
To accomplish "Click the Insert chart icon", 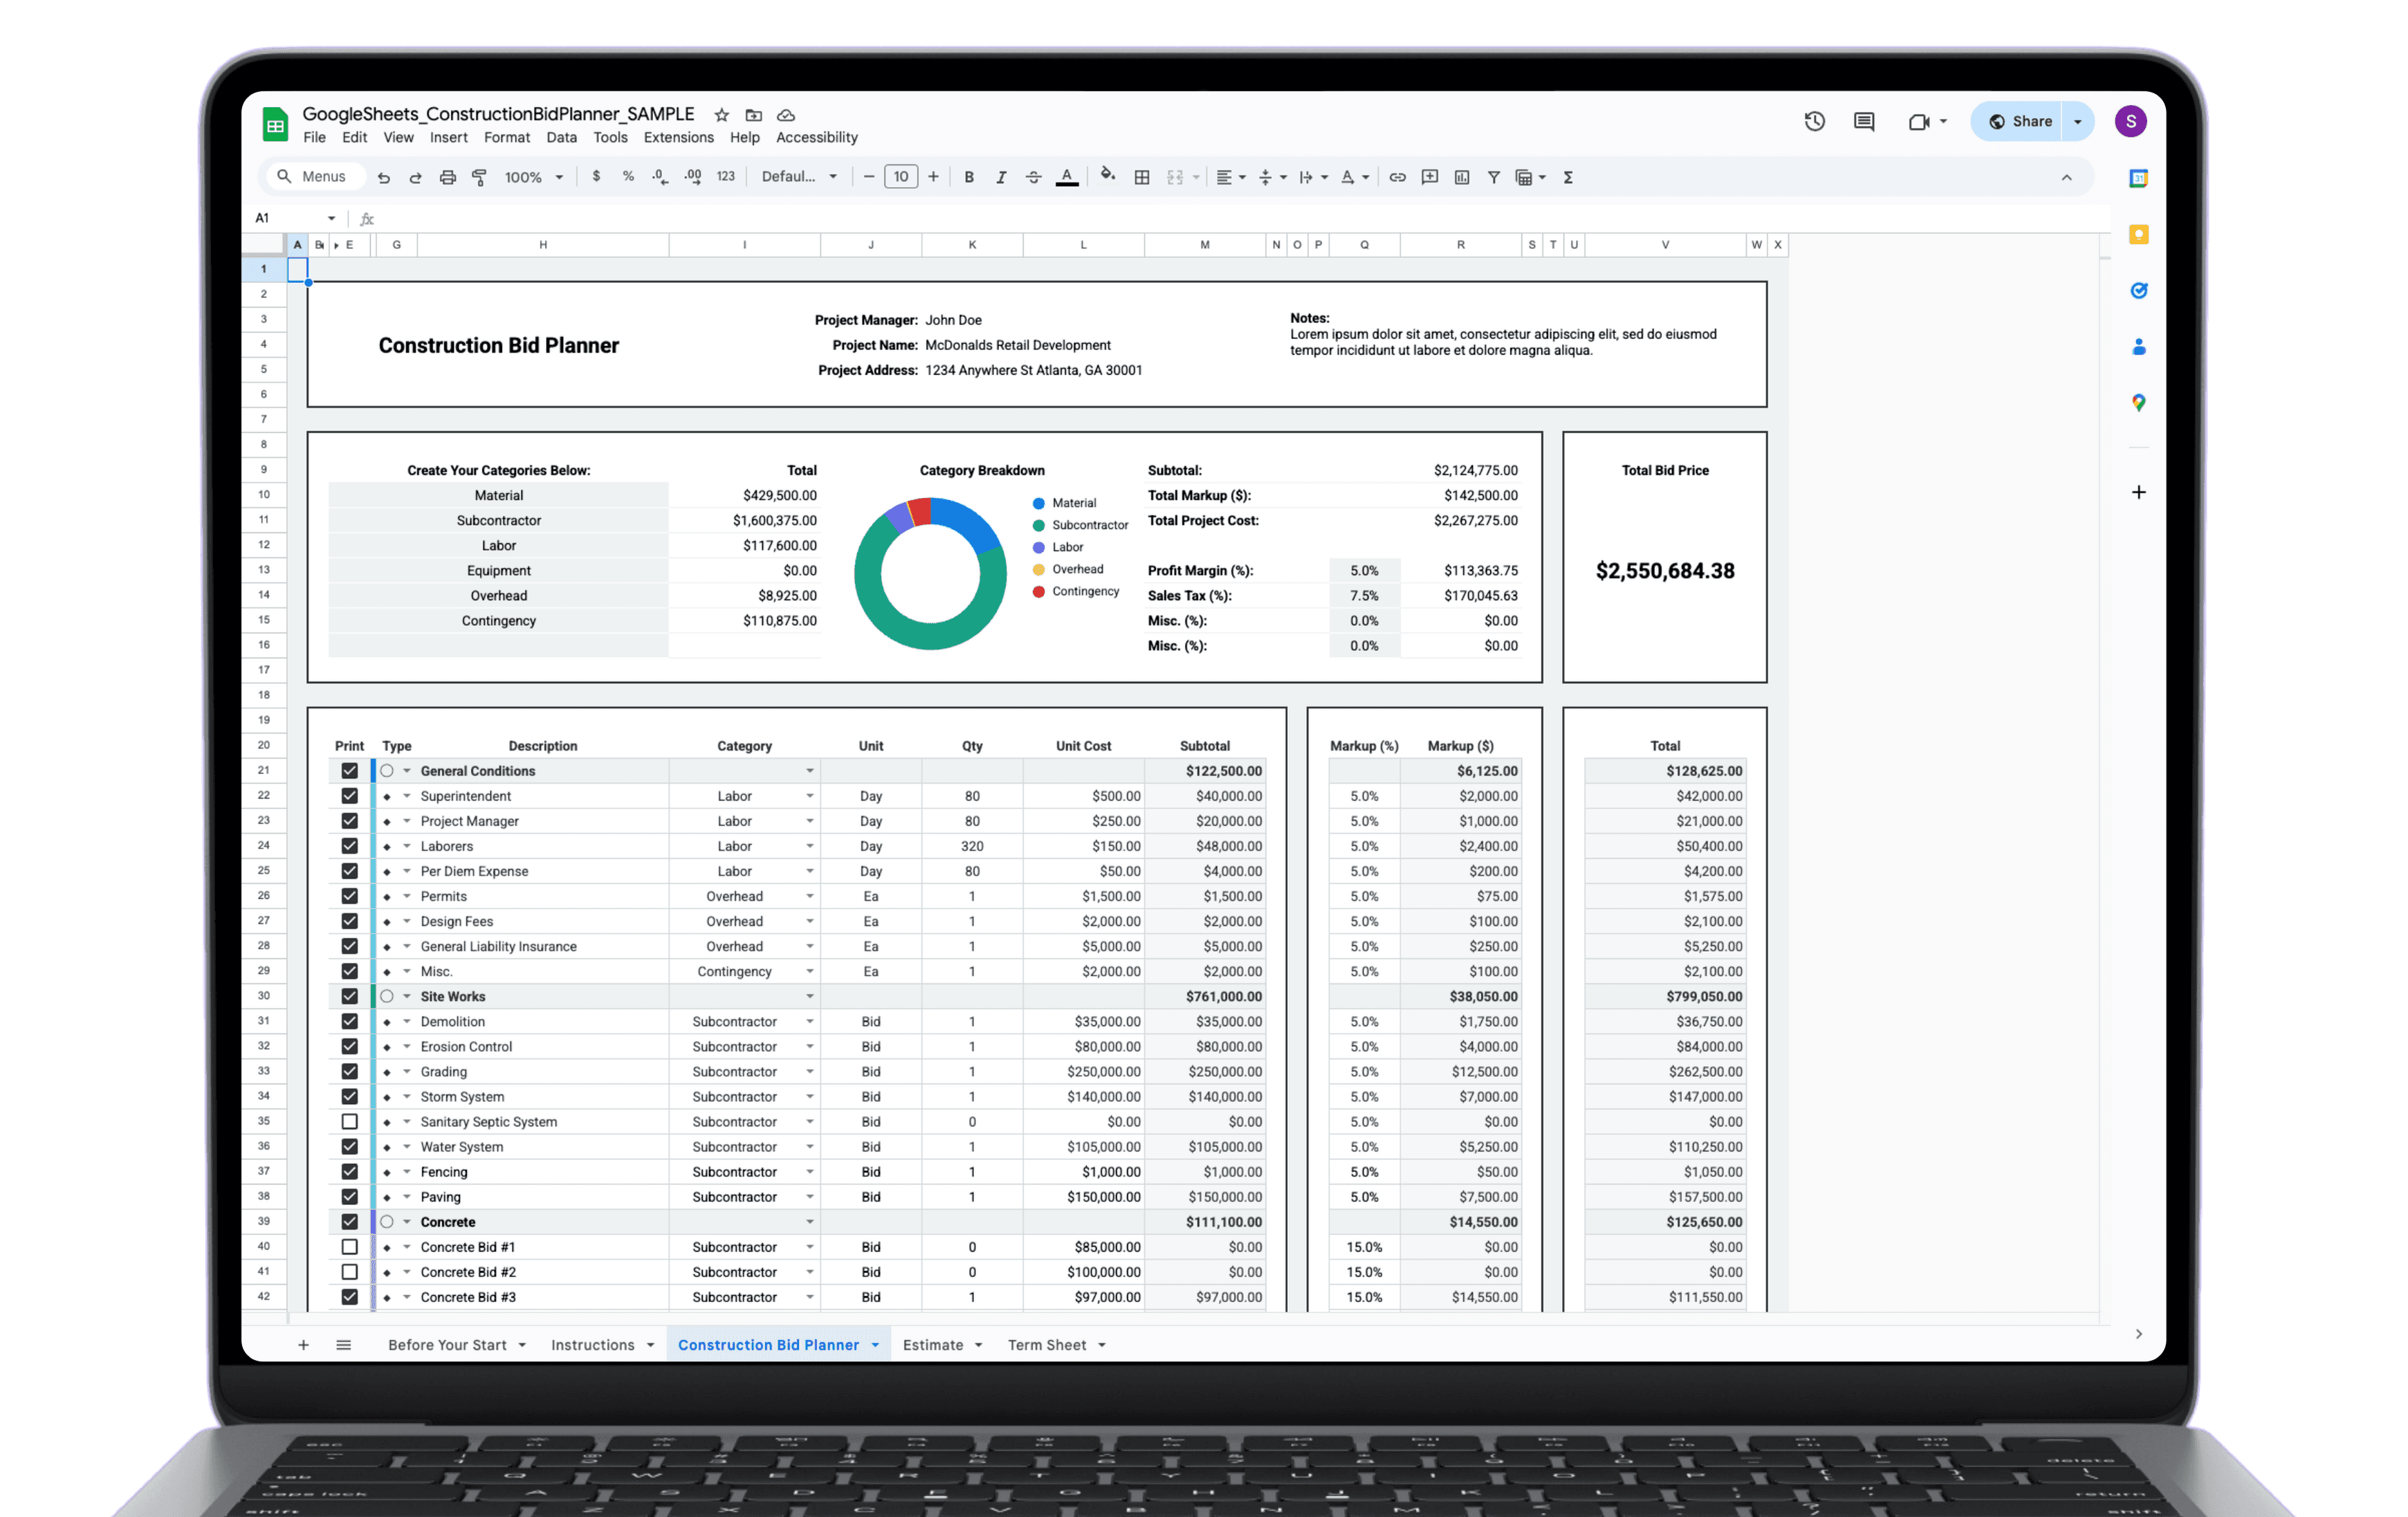I will (1461, 177).
